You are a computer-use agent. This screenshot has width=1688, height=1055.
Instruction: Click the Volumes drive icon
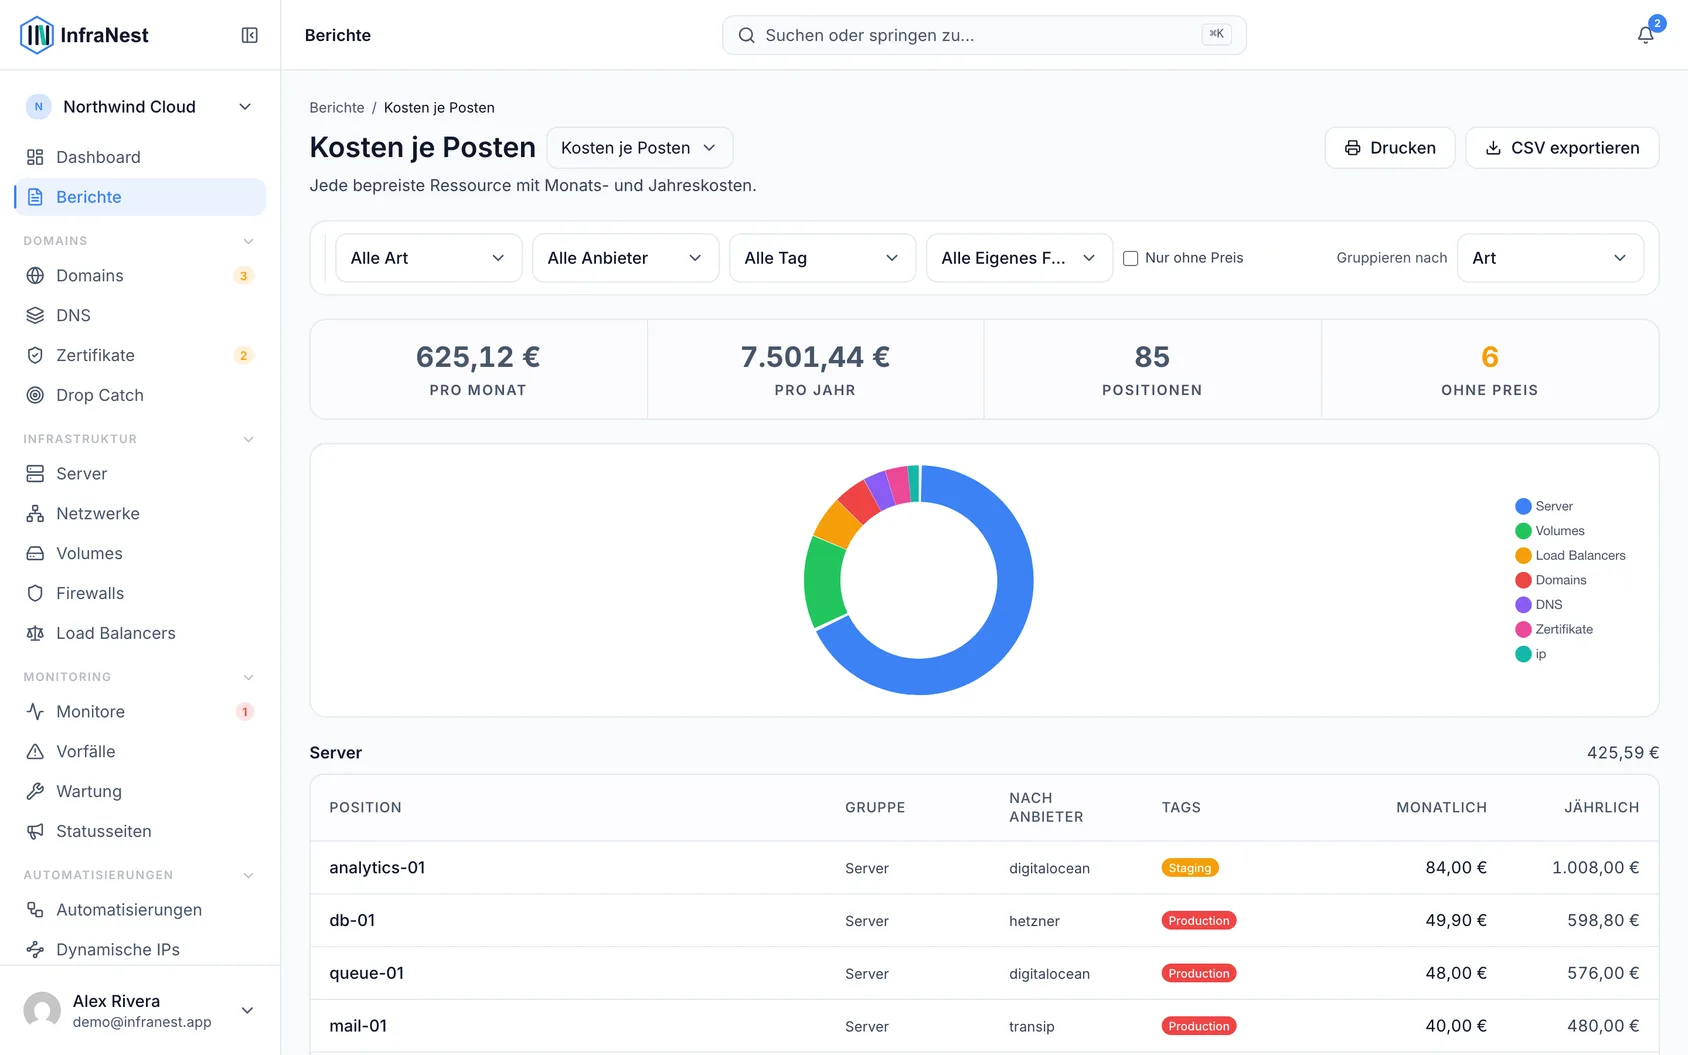(35, 553)
